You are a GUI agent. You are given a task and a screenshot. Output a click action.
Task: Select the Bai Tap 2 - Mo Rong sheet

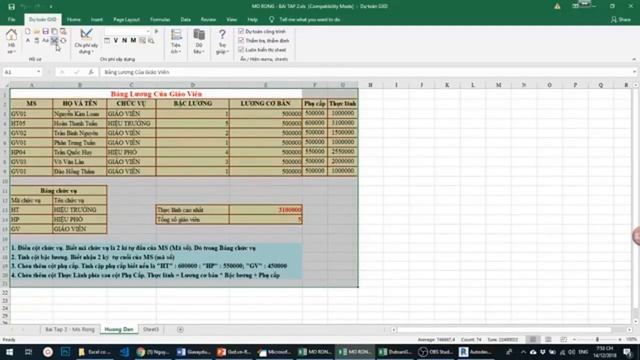[70, 329]
